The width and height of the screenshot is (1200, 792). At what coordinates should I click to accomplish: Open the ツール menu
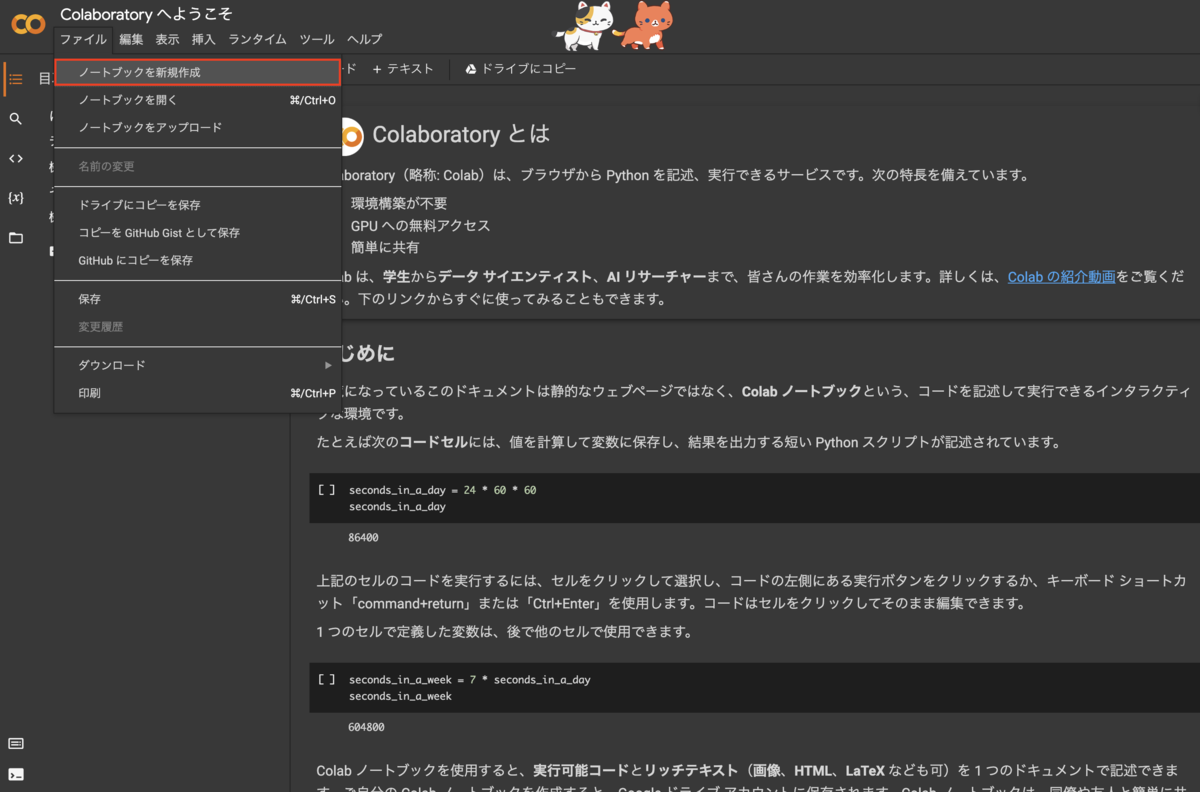pos(317,40)
